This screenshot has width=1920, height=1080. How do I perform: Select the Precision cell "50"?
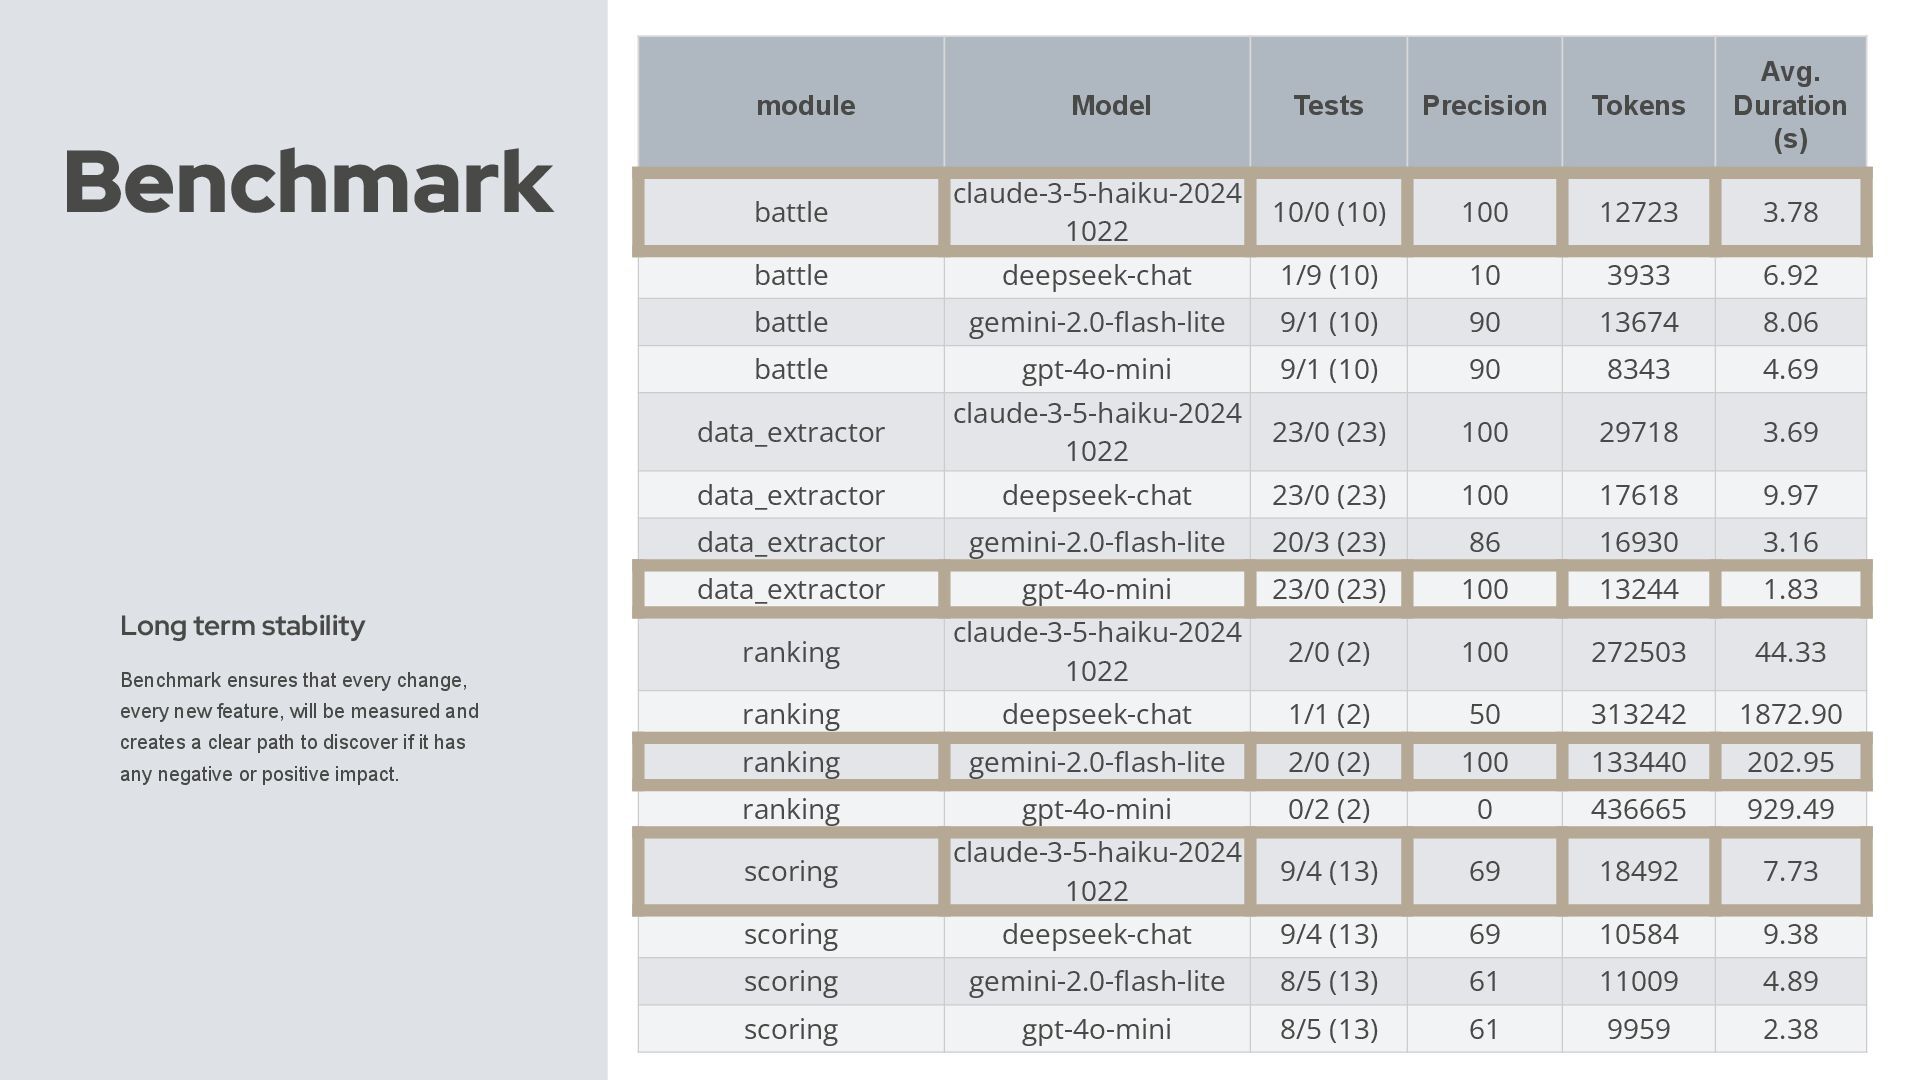[x=1484, y=714]
